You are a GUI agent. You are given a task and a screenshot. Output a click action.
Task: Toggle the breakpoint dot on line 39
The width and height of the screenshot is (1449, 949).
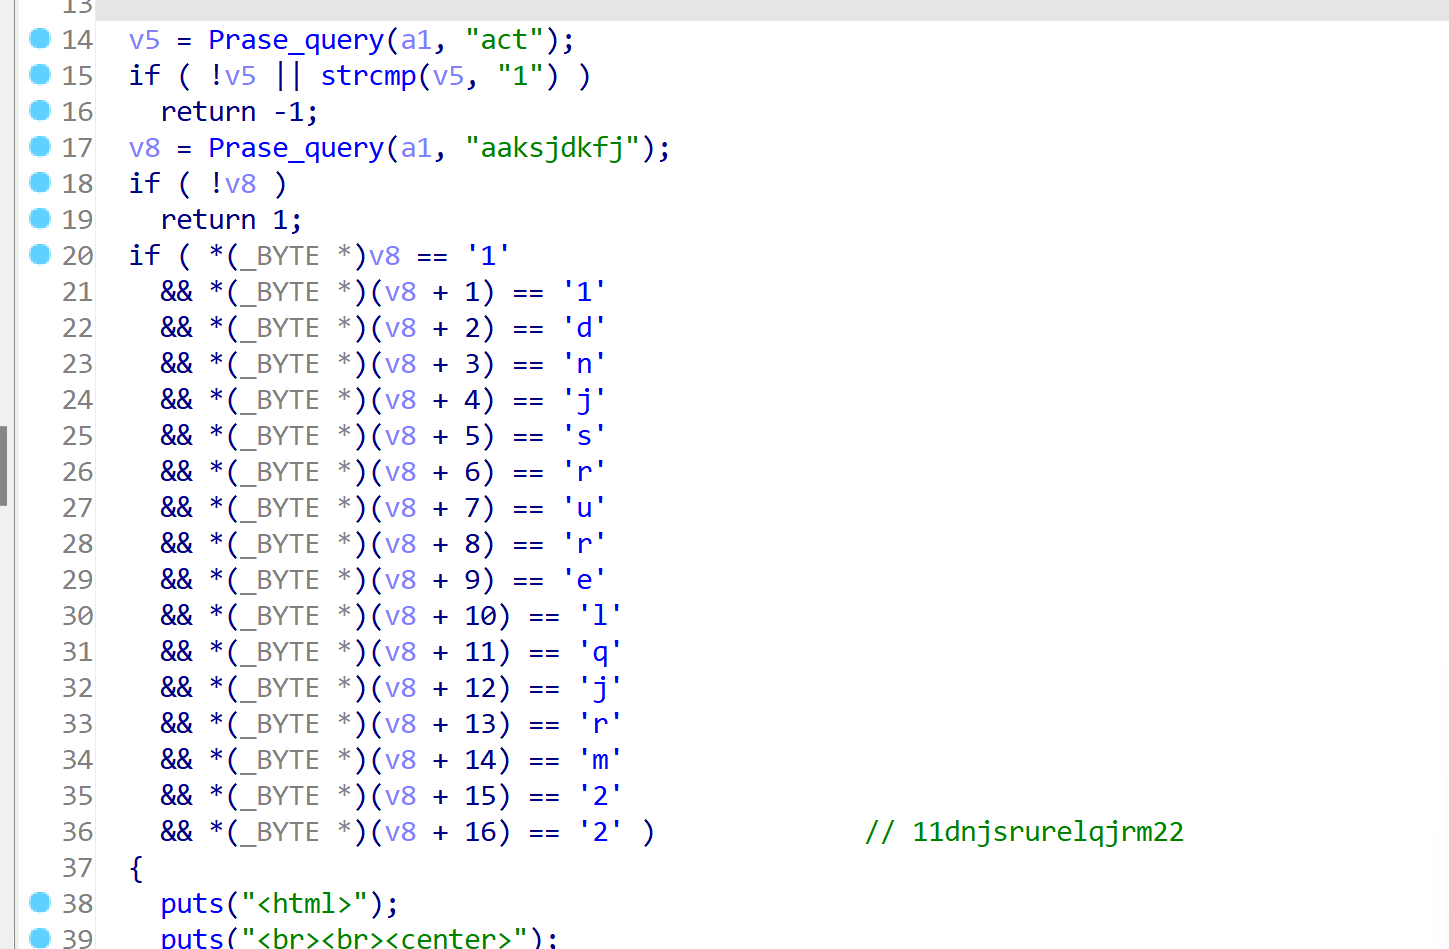point(40,938)
